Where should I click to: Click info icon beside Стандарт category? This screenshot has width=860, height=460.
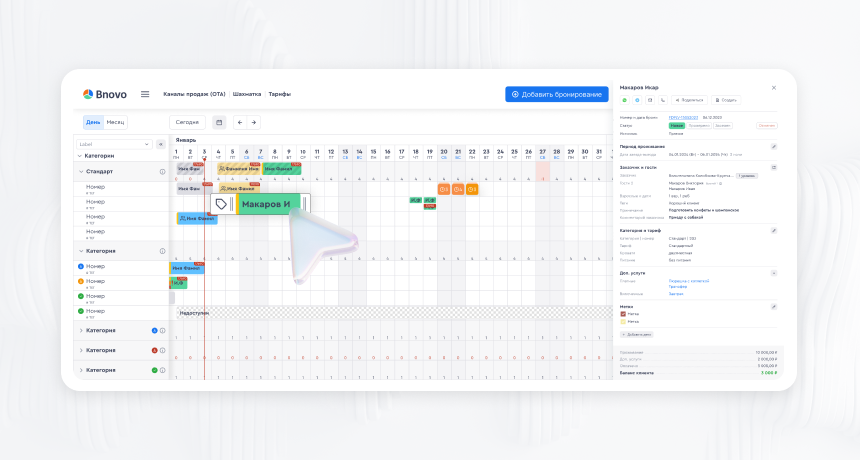coord(162,171)
